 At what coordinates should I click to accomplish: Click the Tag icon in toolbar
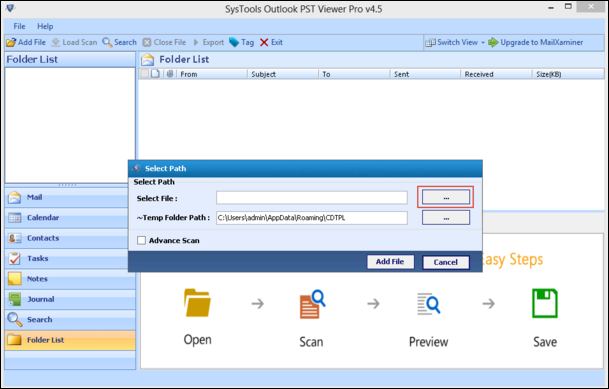click(x=234, y=42)
